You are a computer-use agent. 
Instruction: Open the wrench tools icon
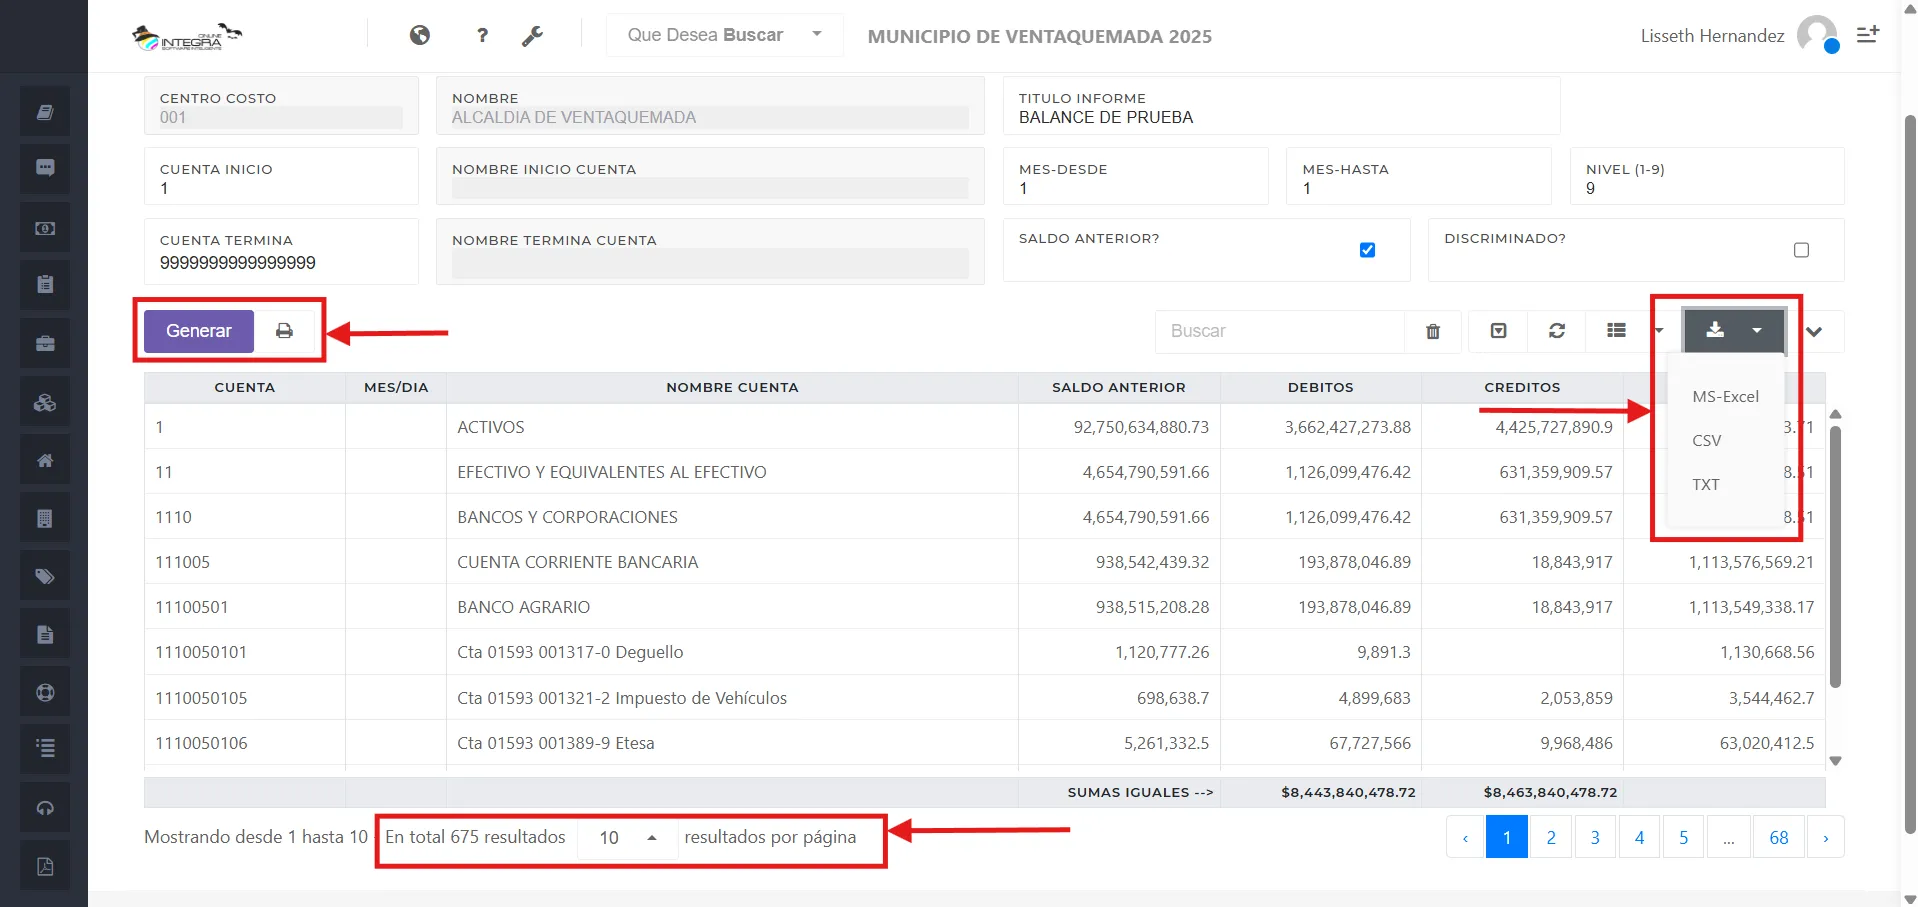[x=533, y=35]
